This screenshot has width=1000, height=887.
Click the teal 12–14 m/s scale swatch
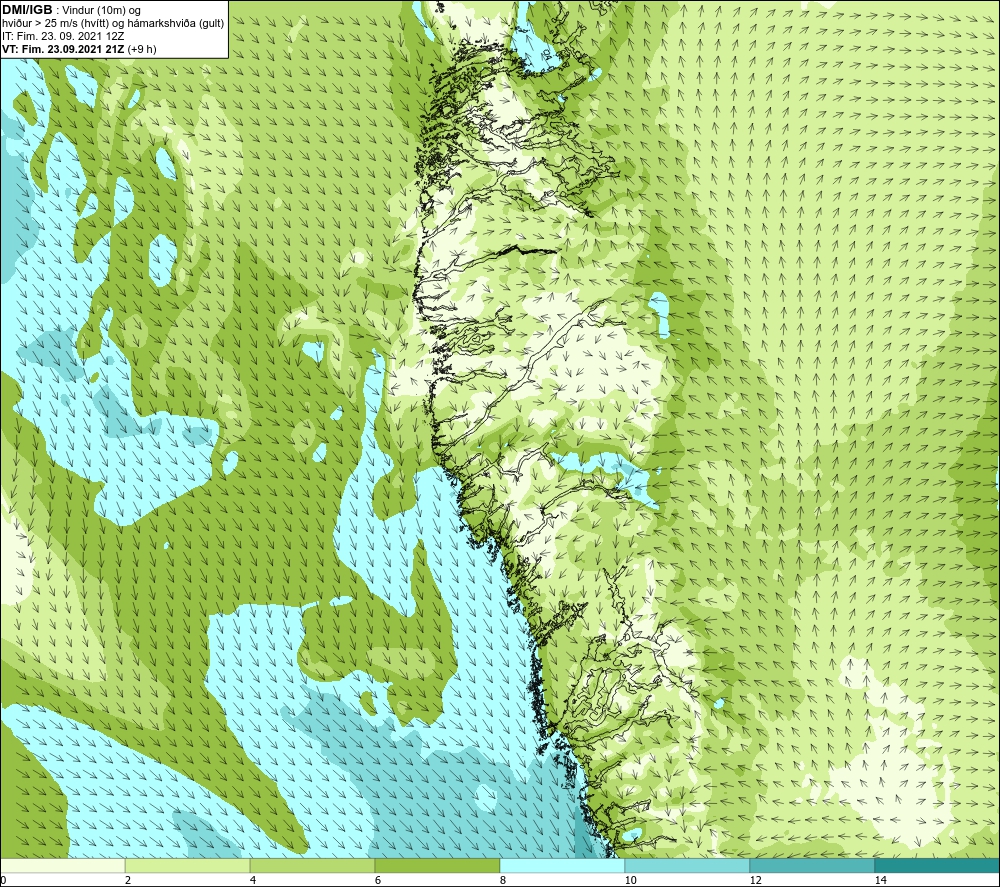tap(812, 866)
